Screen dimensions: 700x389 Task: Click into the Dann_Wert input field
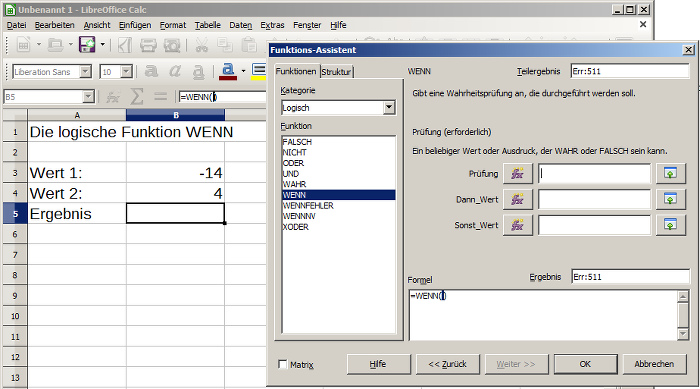click(x=594, y=199)
